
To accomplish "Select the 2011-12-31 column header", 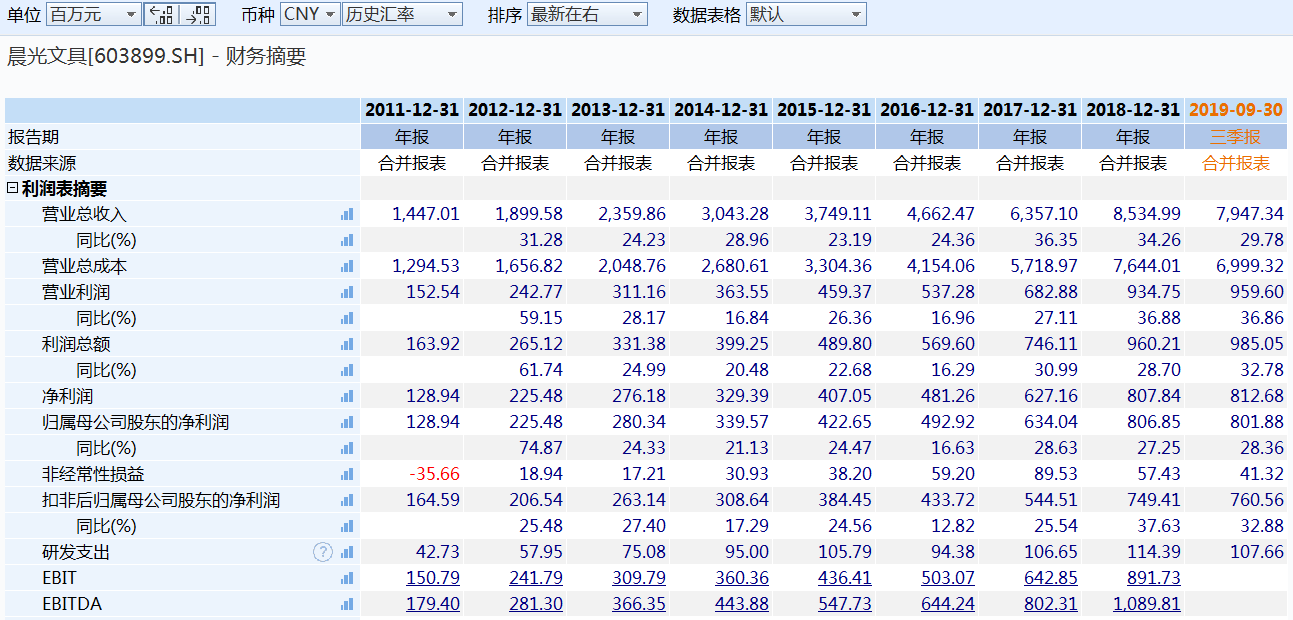I will [412, 110].
